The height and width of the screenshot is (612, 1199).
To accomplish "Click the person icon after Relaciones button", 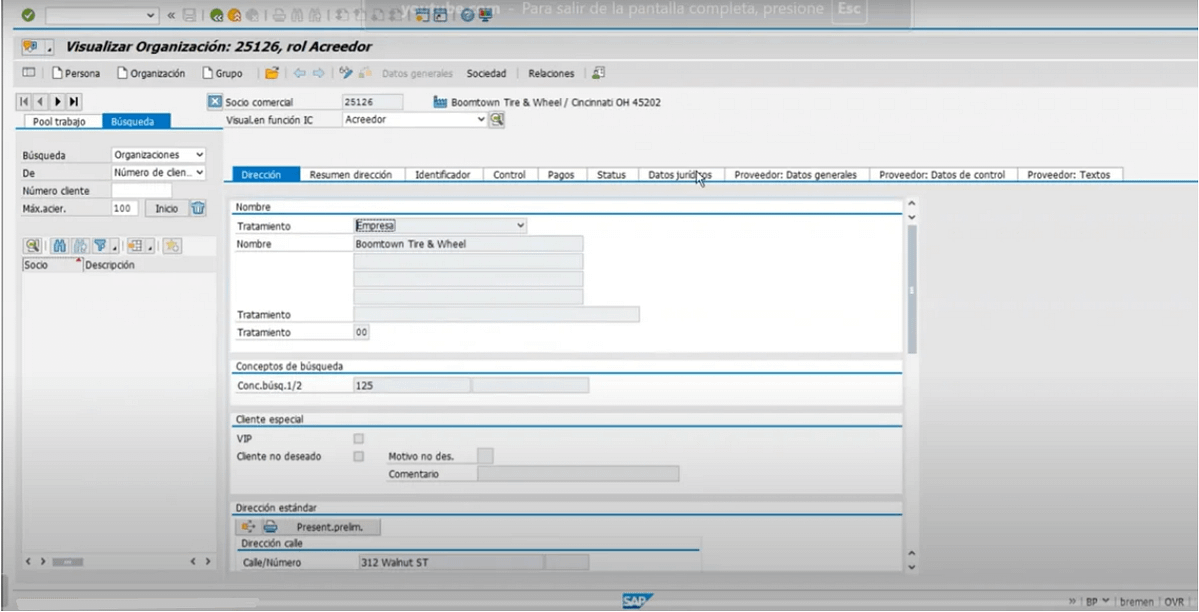I will coord(598,73).
